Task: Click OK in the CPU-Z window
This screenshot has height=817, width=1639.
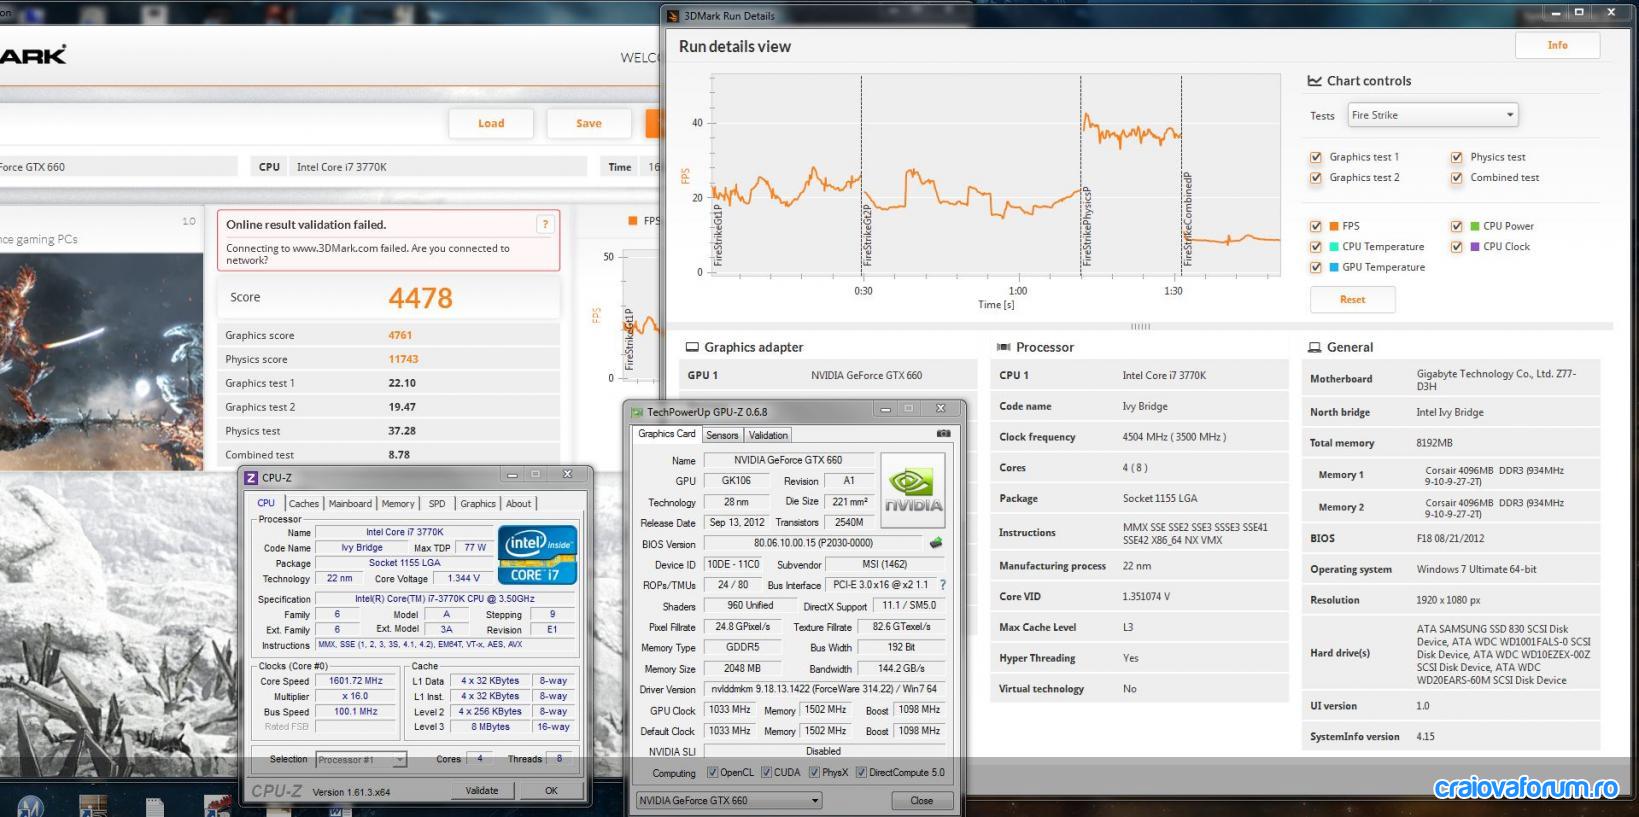Action: pyautogui.click(x=551, y=790)
